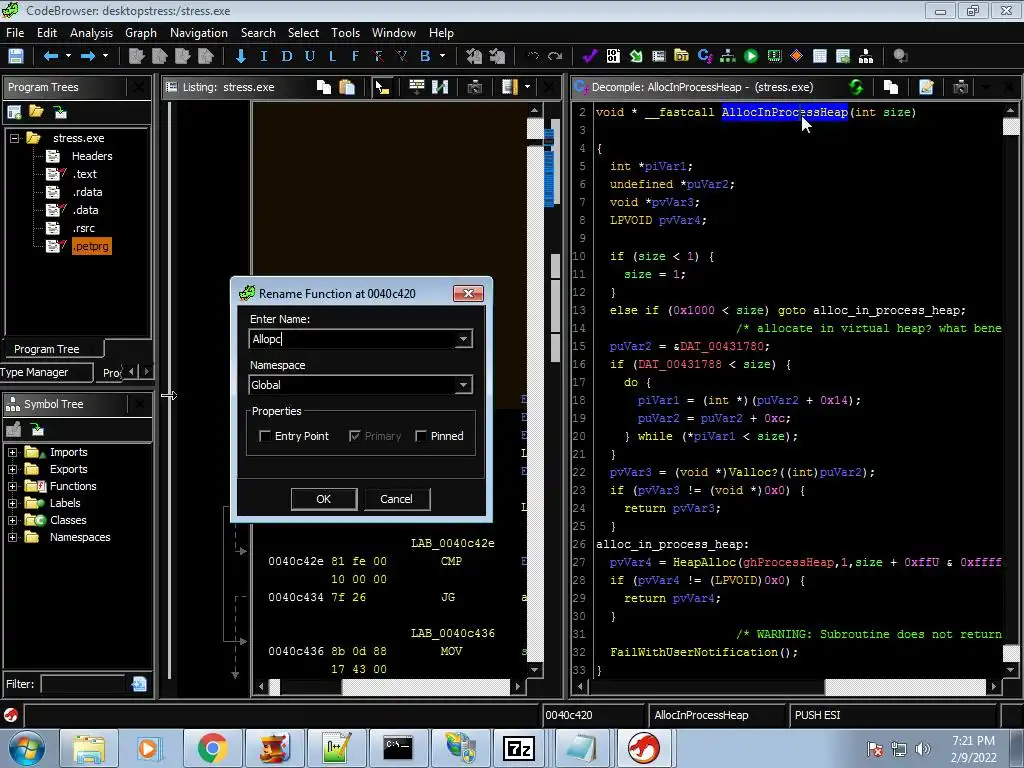
Task: Enable the Pinned checkbox
Action: pyautogui.click(x=421, y=436)
